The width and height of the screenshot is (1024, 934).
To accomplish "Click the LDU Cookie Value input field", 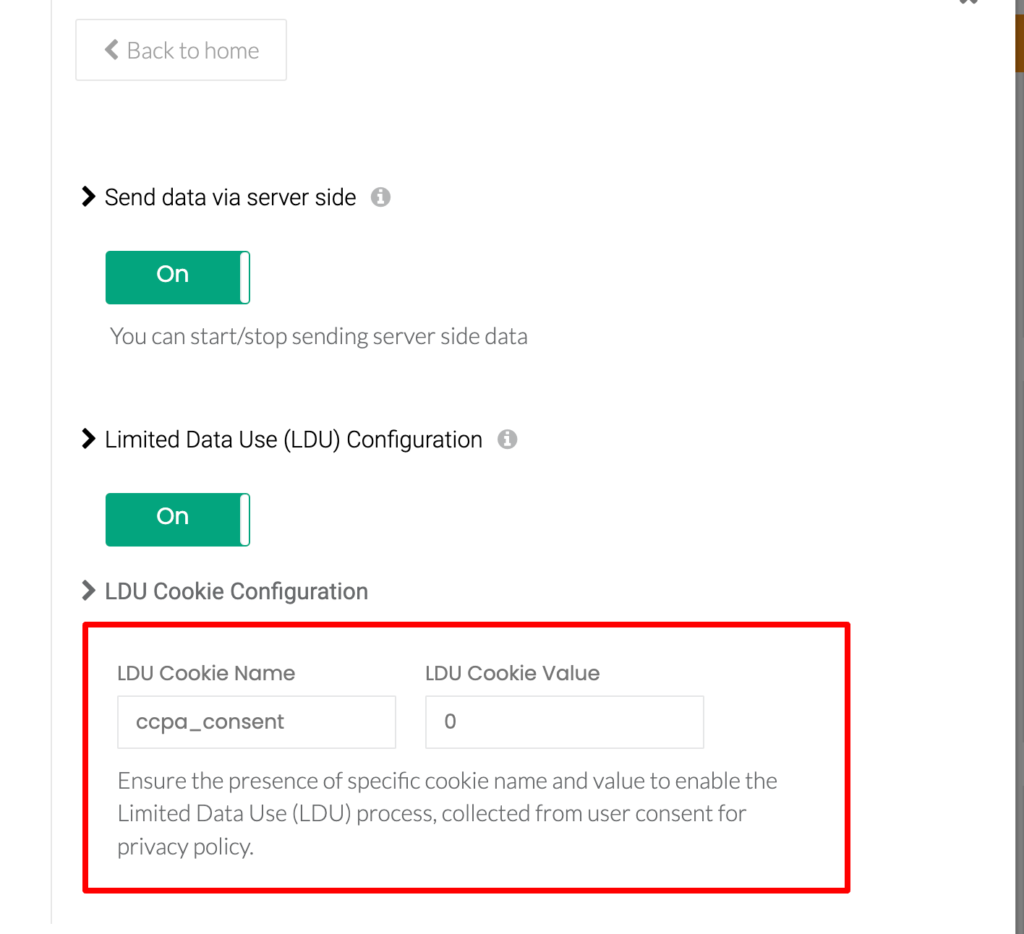I will [565, 722].
